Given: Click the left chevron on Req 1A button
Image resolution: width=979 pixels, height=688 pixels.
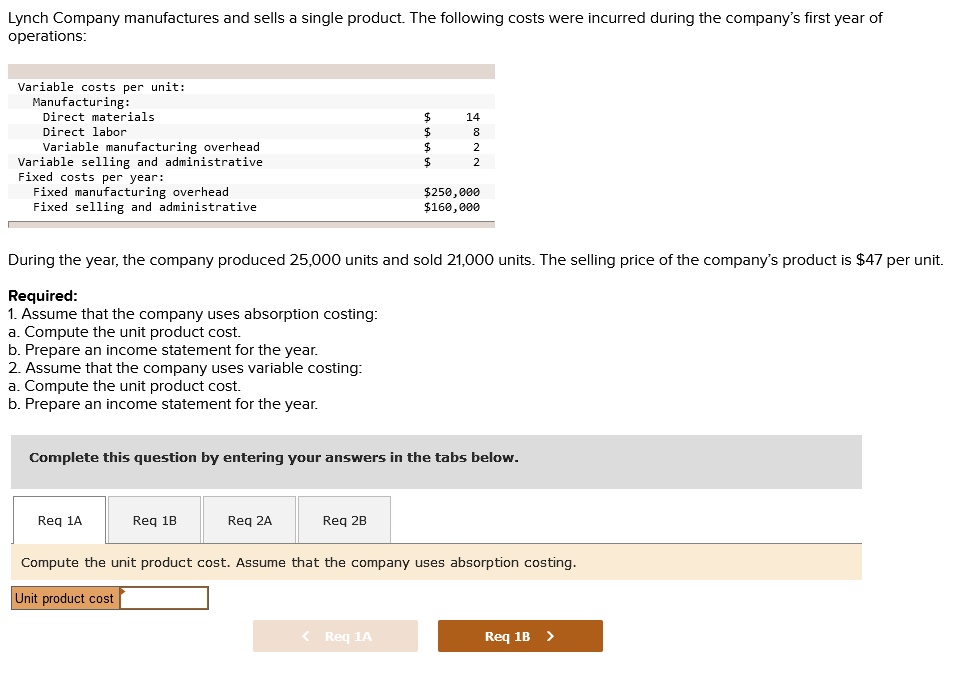Looking at the screenshot, I should click(306, 635).
